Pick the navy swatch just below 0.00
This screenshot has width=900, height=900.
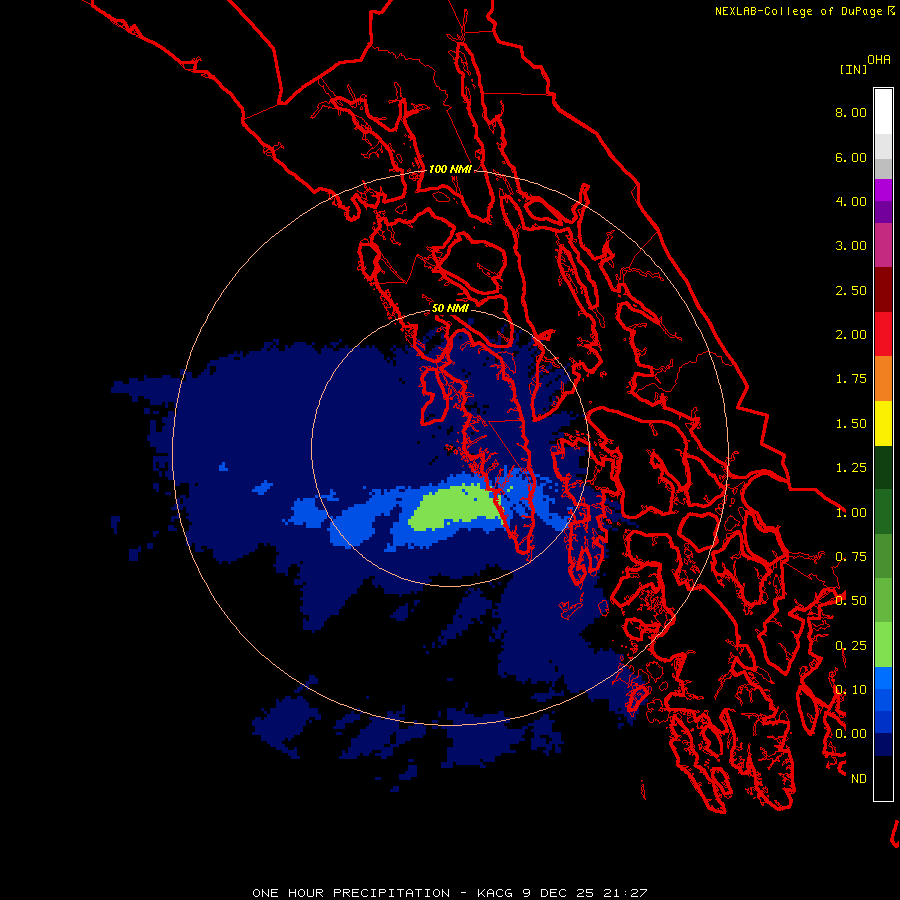point(883,745)
